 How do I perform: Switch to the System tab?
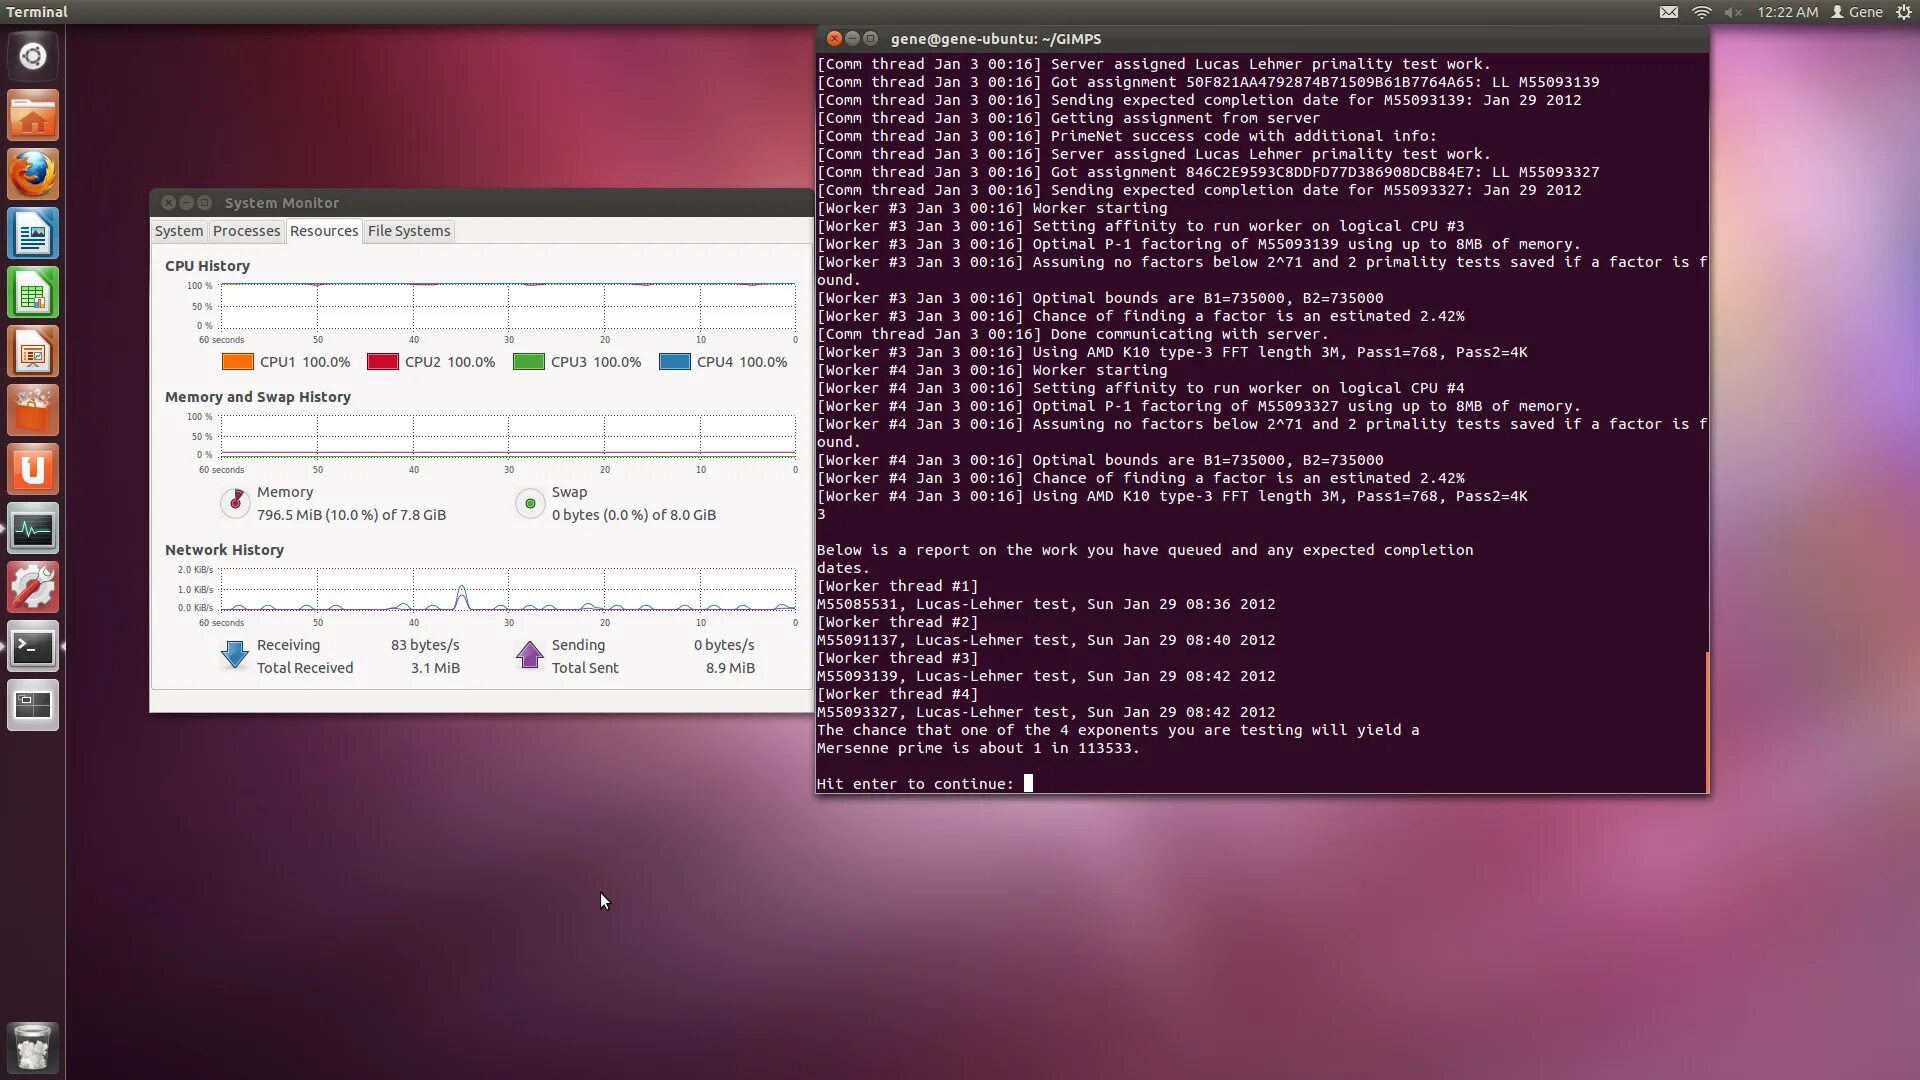point(179,231)
